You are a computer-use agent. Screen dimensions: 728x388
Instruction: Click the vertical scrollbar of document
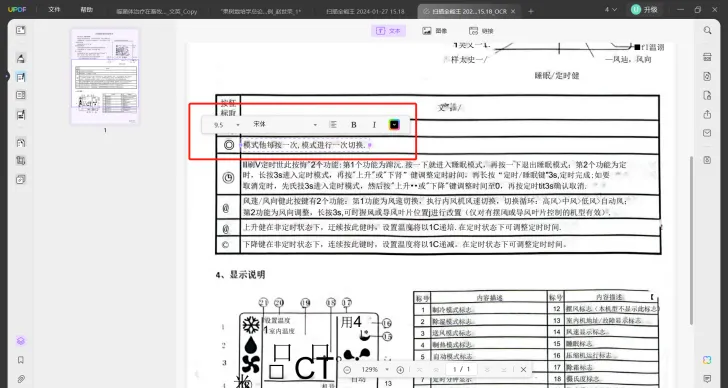pyautogui.click(x=691, y=239)
